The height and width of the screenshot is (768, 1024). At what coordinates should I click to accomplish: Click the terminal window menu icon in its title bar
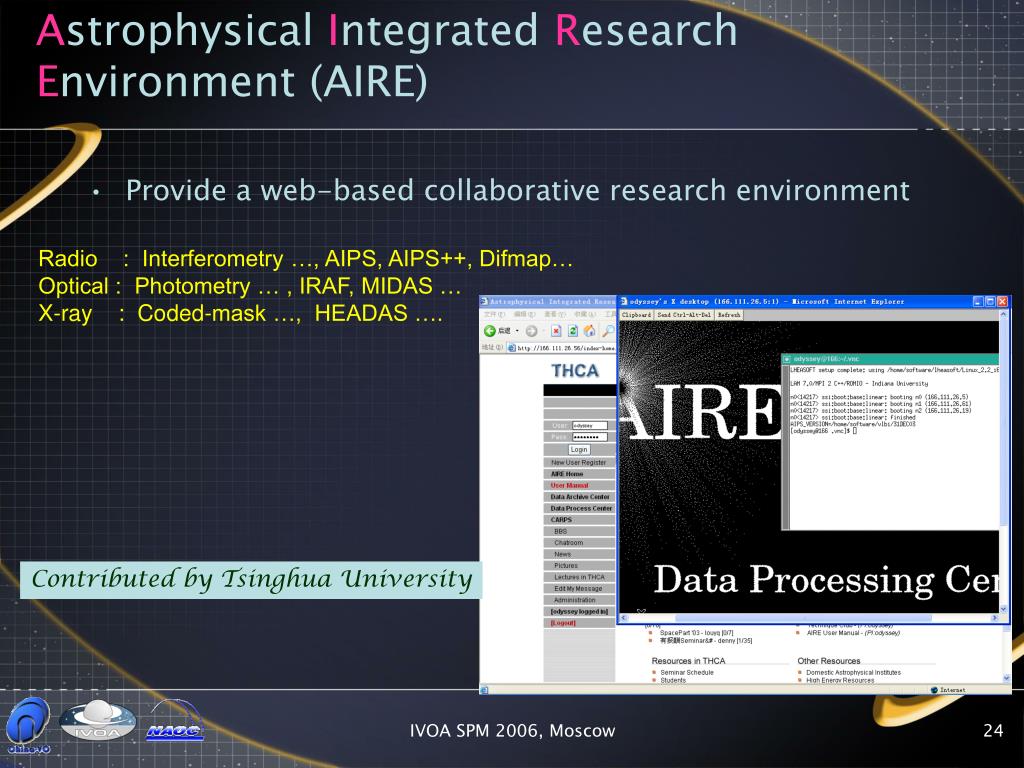pos(787,359)
